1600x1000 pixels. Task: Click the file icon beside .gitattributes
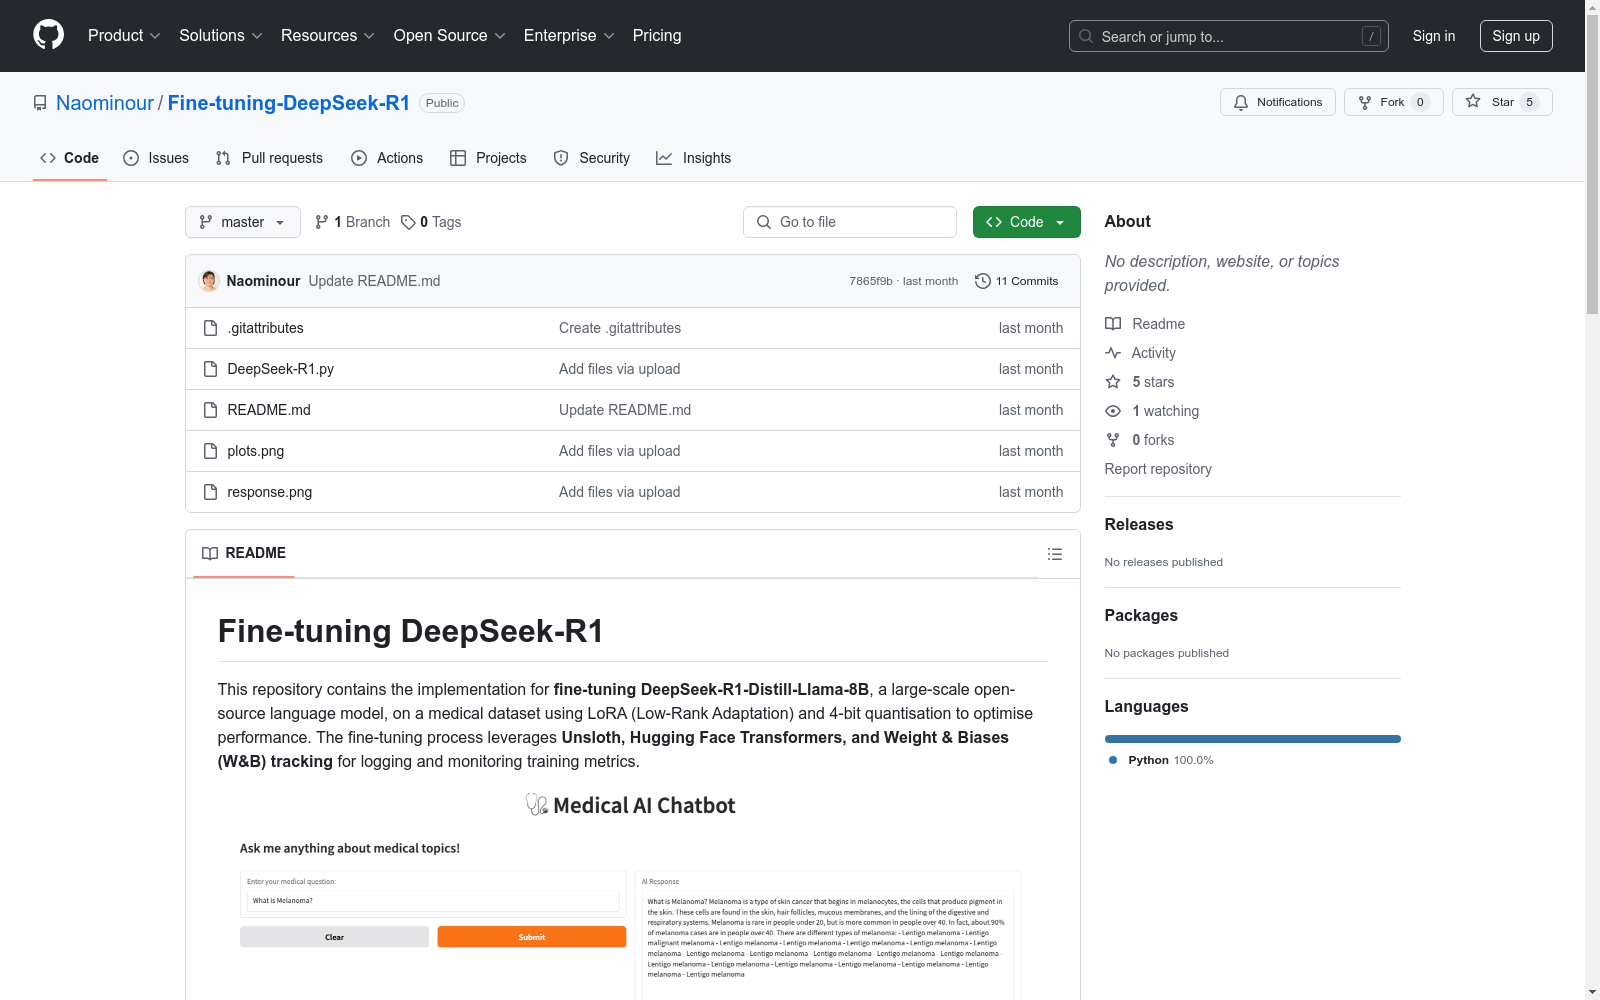click(210, 328)
